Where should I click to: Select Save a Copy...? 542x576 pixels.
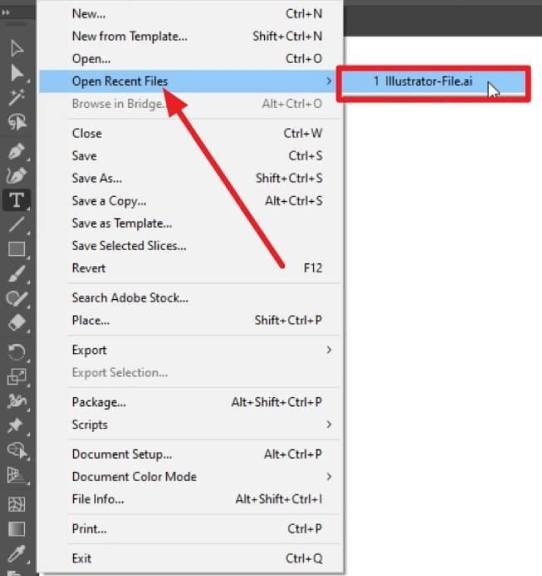click(x=191, y=201)
